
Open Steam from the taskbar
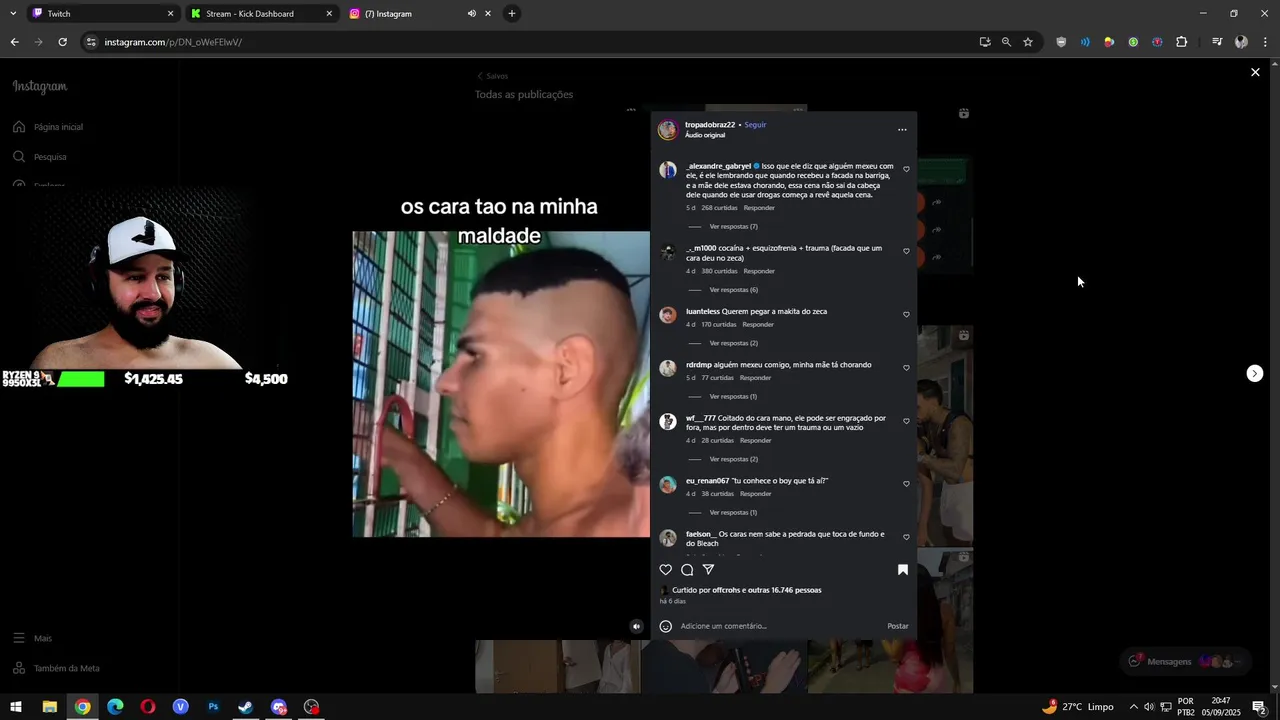click(x=245, y=707)
